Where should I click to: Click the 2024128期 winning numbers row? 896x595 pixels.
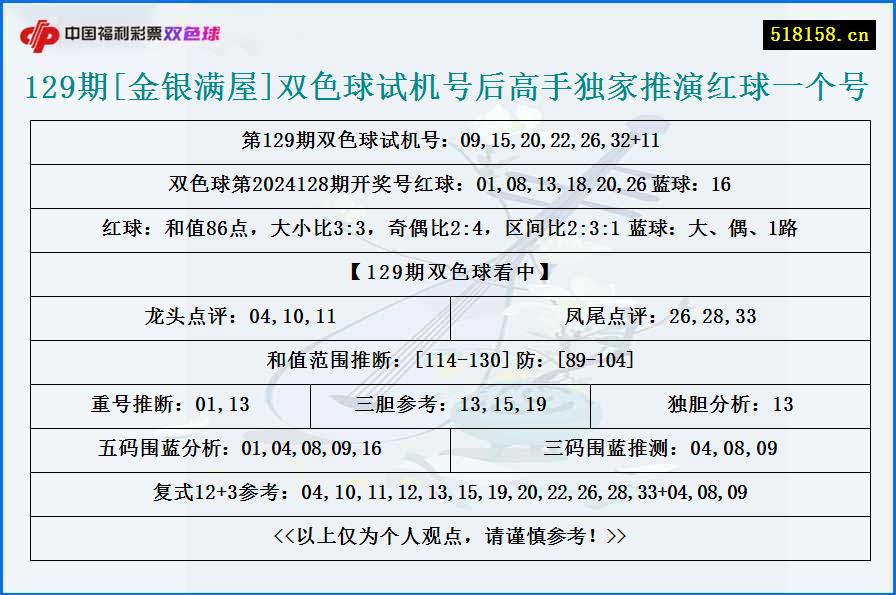448,185
